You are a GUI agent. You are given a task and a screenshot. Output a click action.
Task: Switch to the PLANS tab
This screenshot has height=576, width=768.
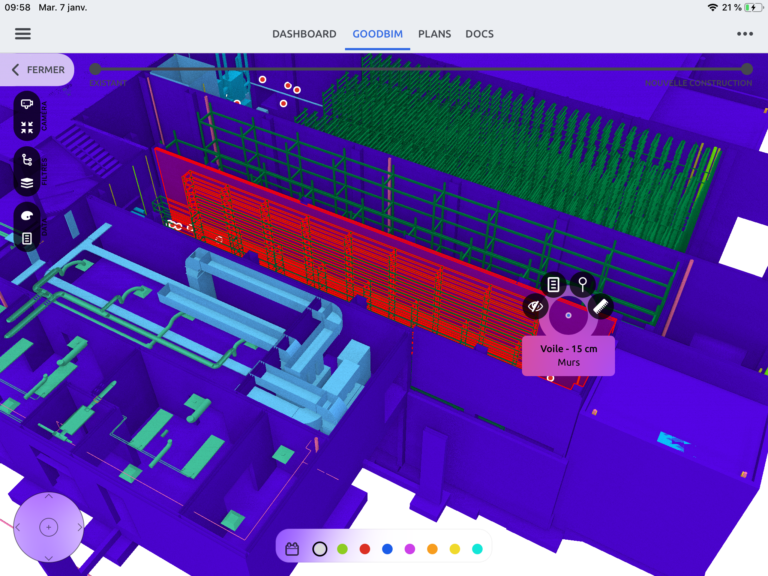point(434,34)
